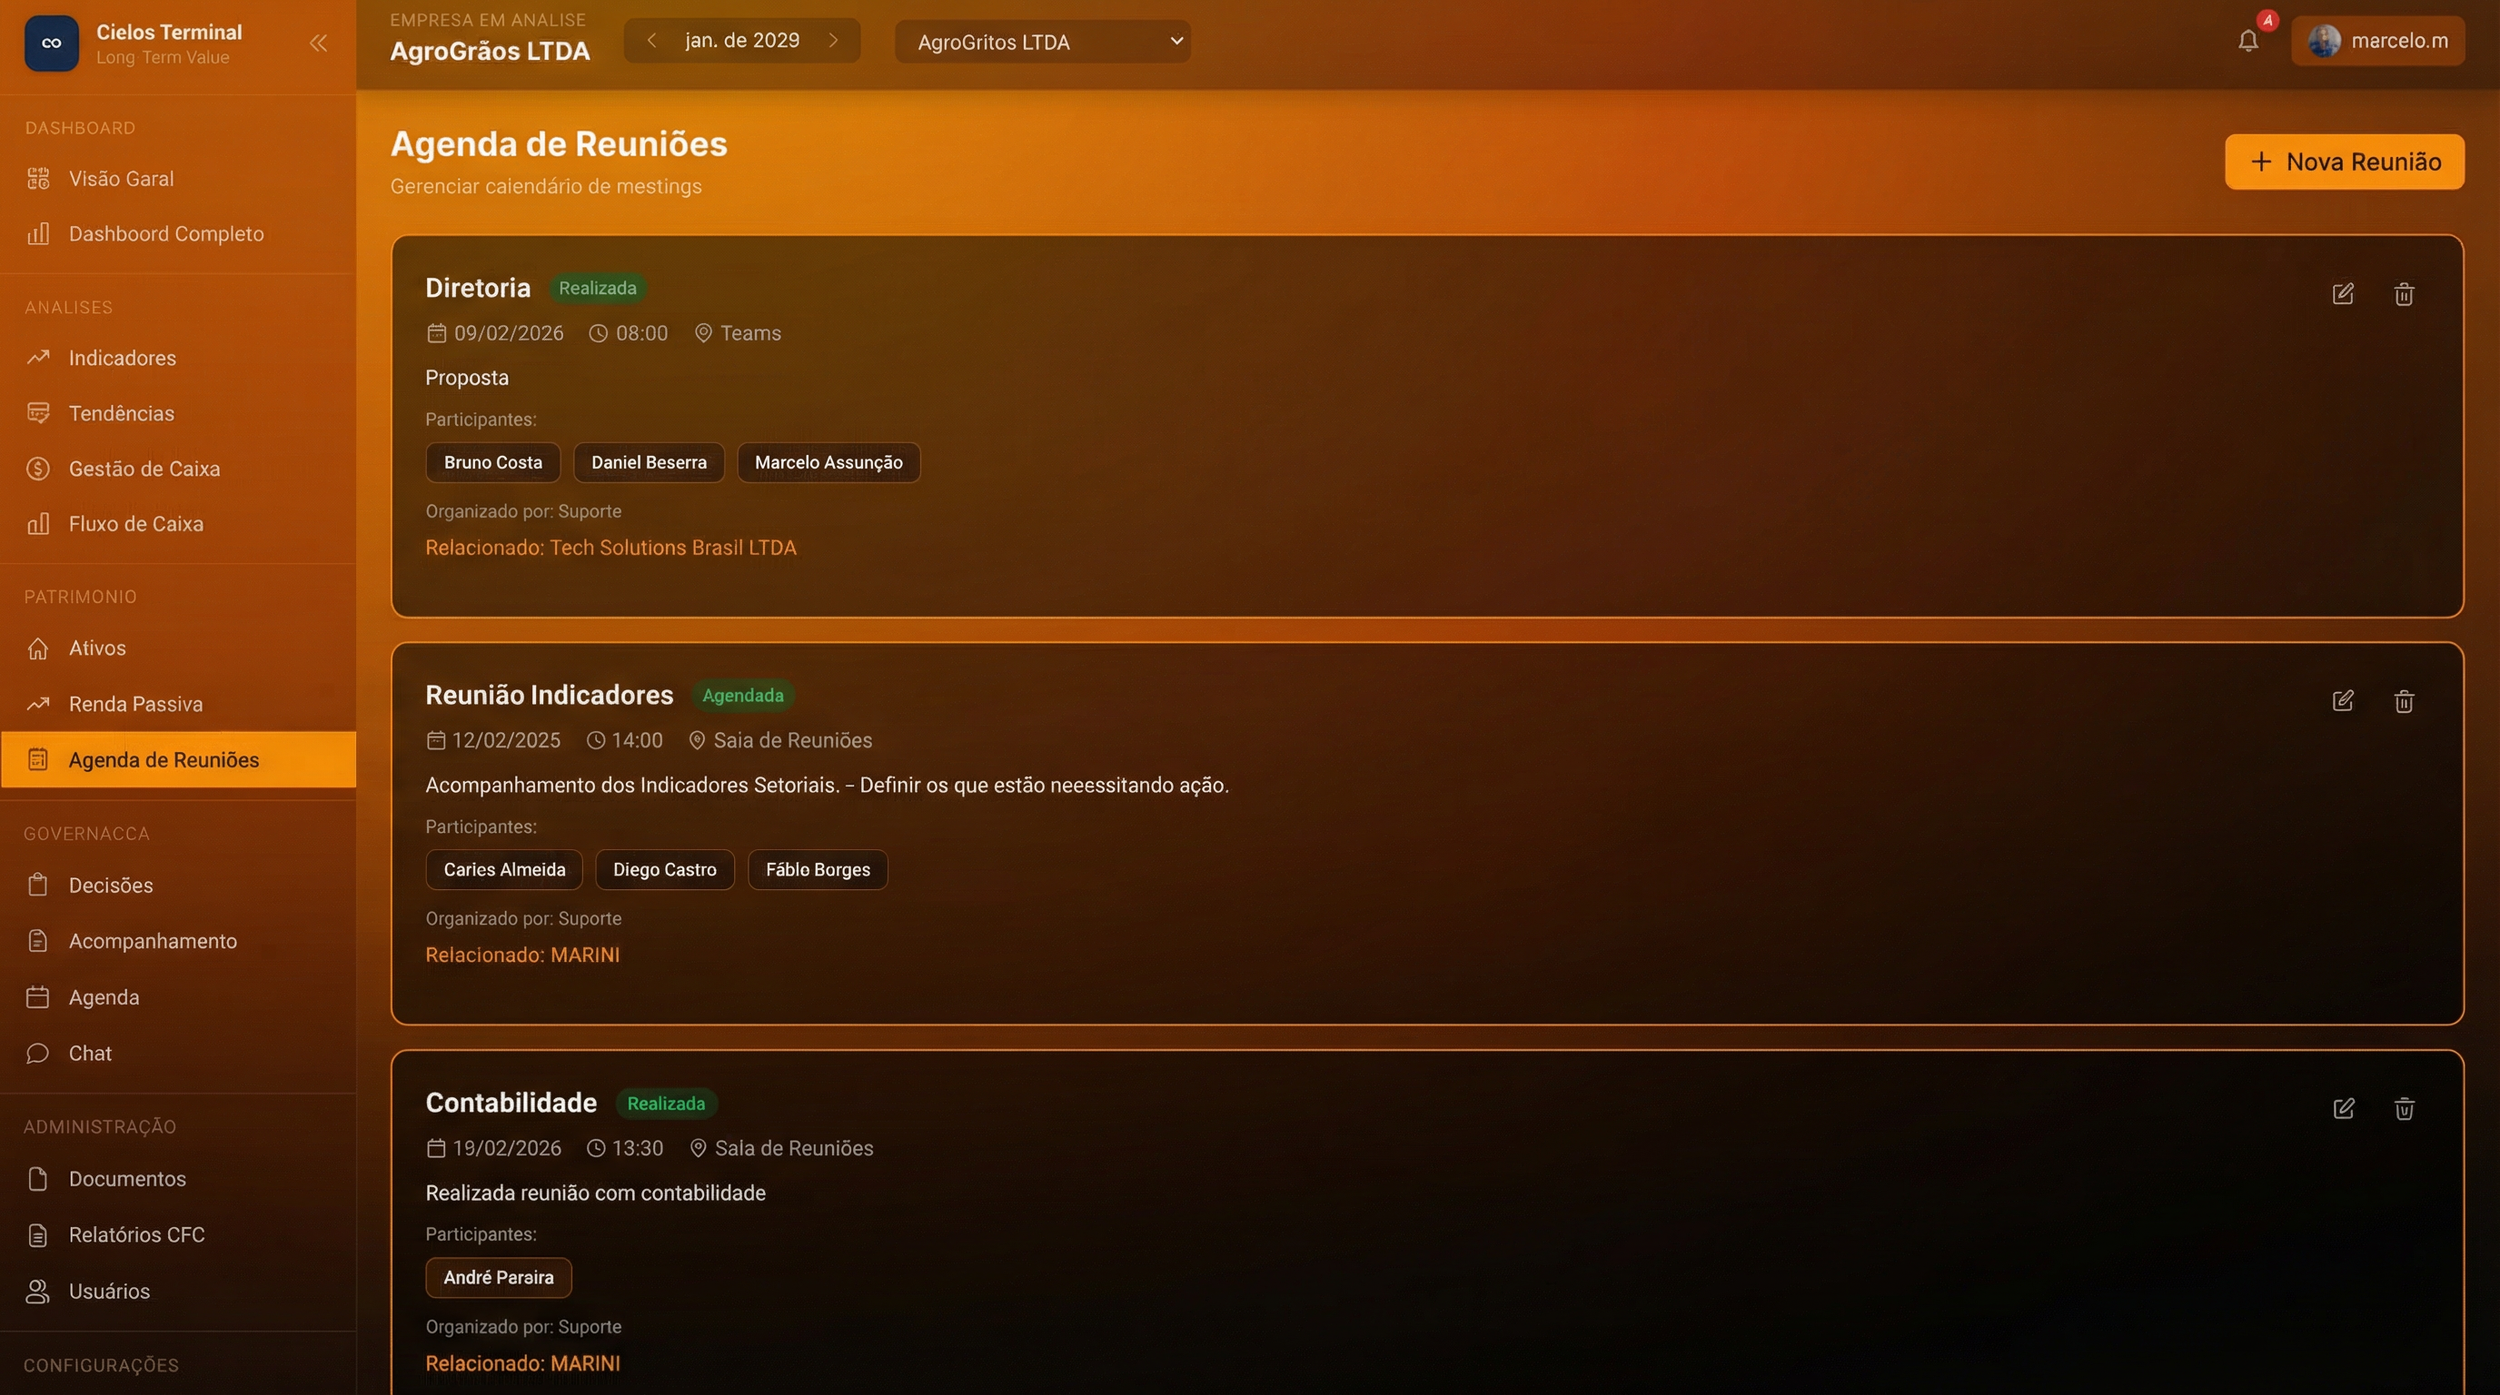Edit the Diretoria meeting
The height and width of the screenshot is (1395, 2500).
(x=2342, y=294)
